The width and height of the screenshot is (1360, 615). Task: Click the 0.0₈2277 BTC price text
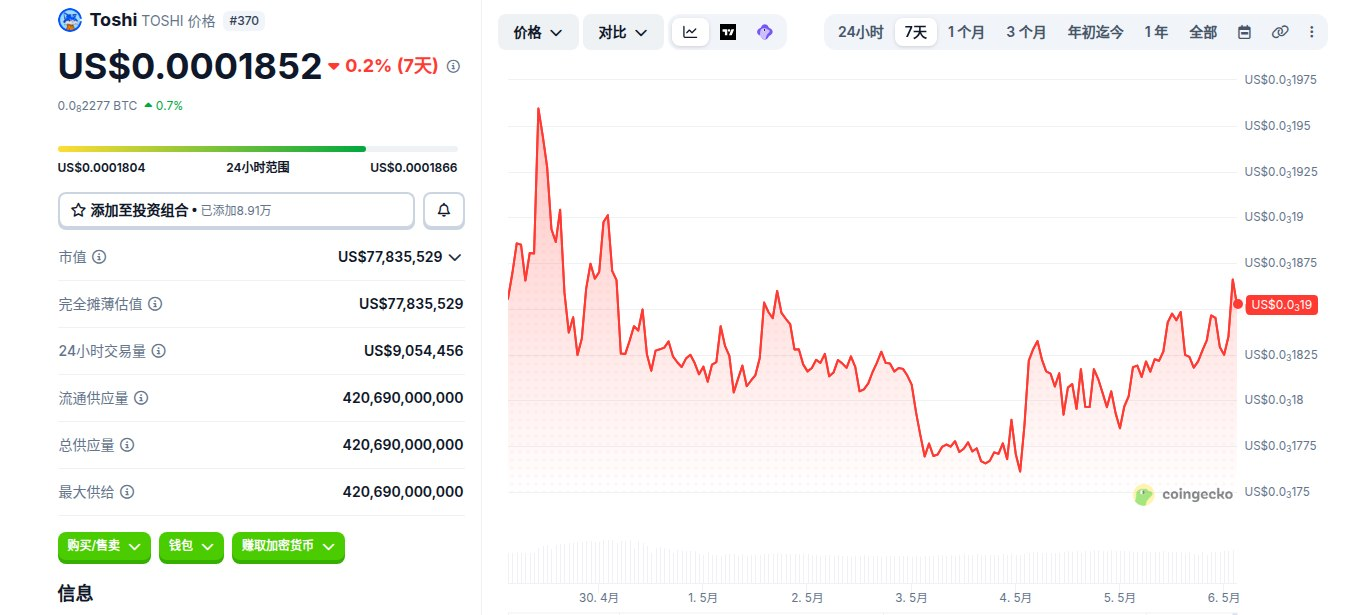tap(97, 105)
